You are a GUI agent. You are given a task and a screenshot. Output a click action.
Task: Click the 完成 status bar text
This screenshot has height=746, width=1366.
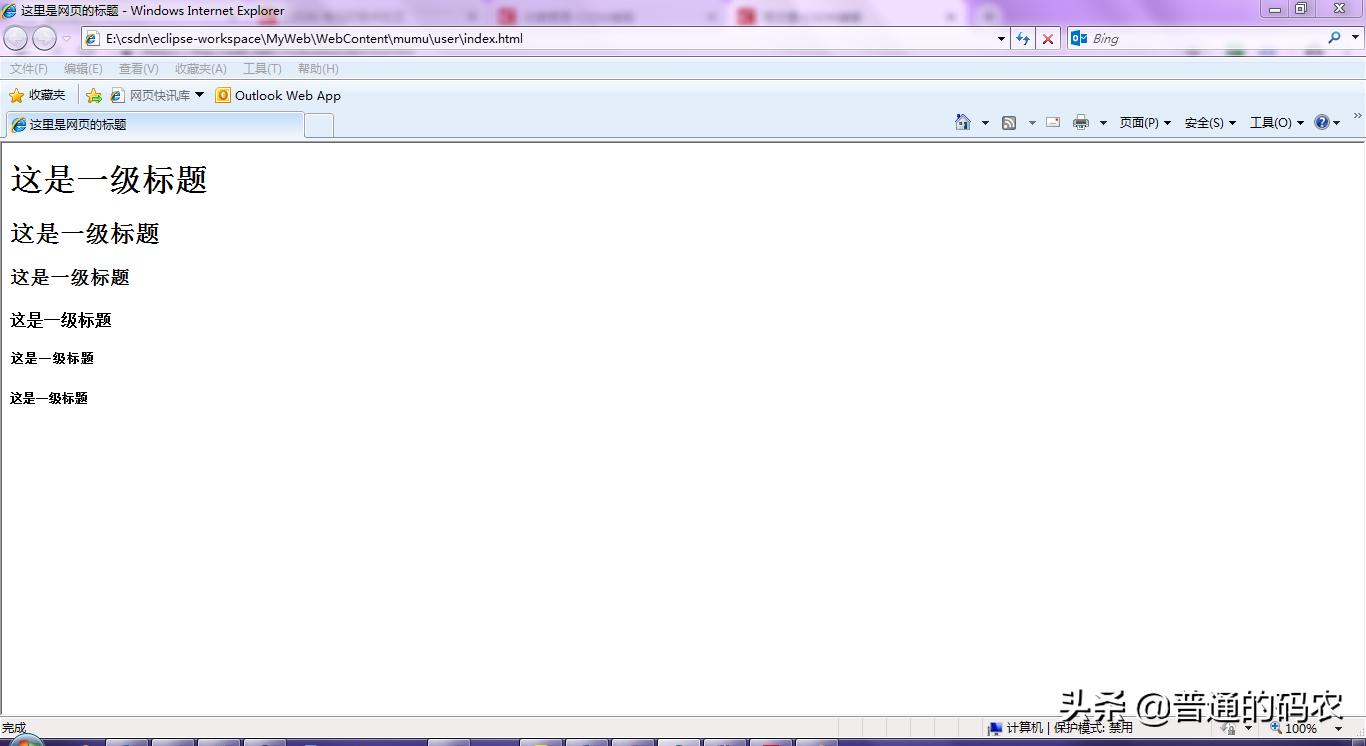point(14,728)
